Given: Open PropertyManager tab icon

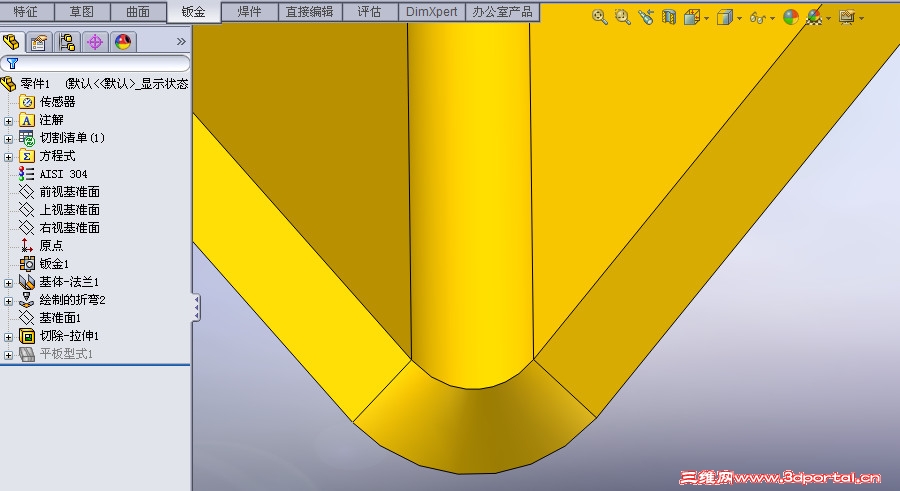Looking at the screenshot, I should pyautogui.click(x=38, y=42).
